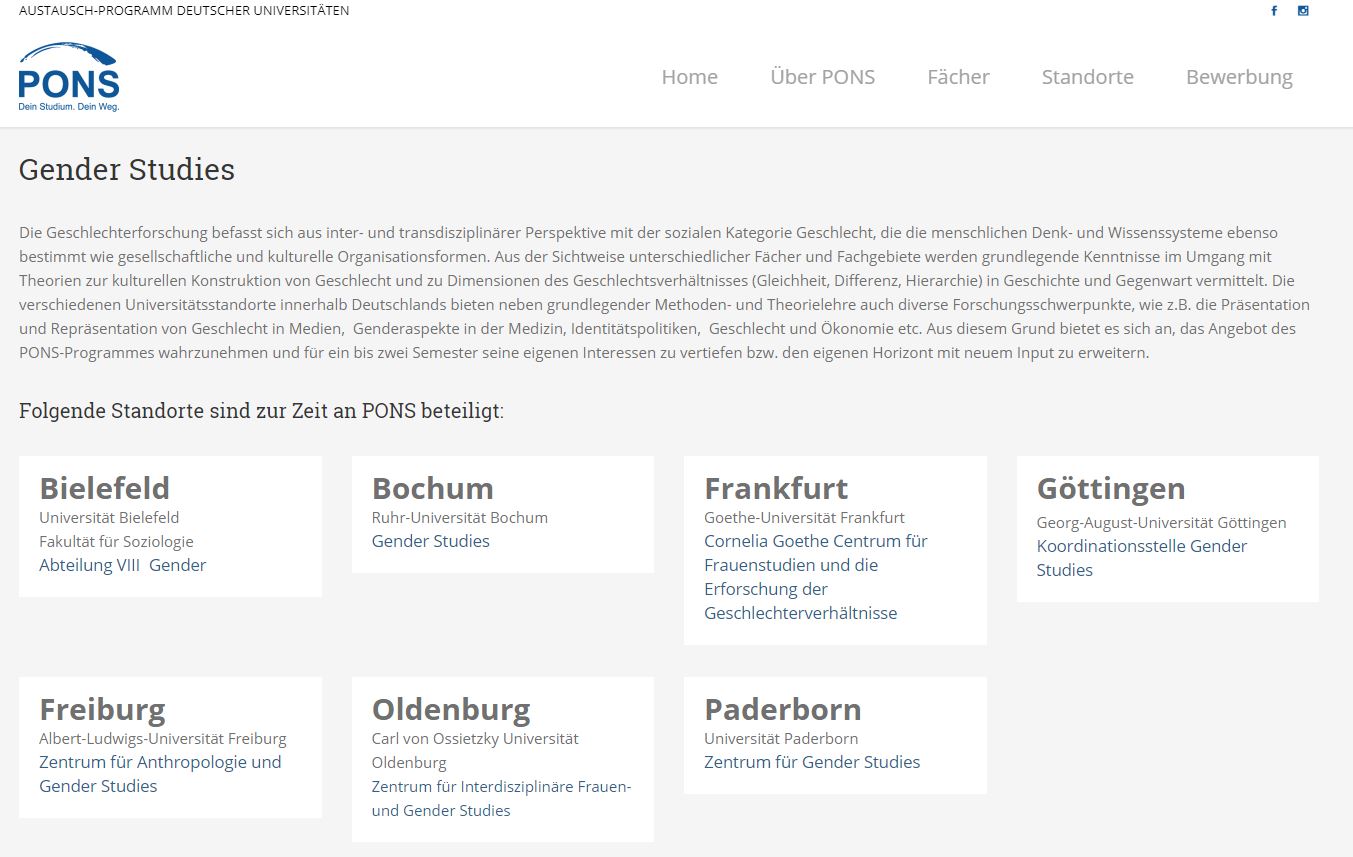The height and width of the screenshot is (857, 1353).
Task: Open the Instagram icon link
Action: click(1303, 11)
